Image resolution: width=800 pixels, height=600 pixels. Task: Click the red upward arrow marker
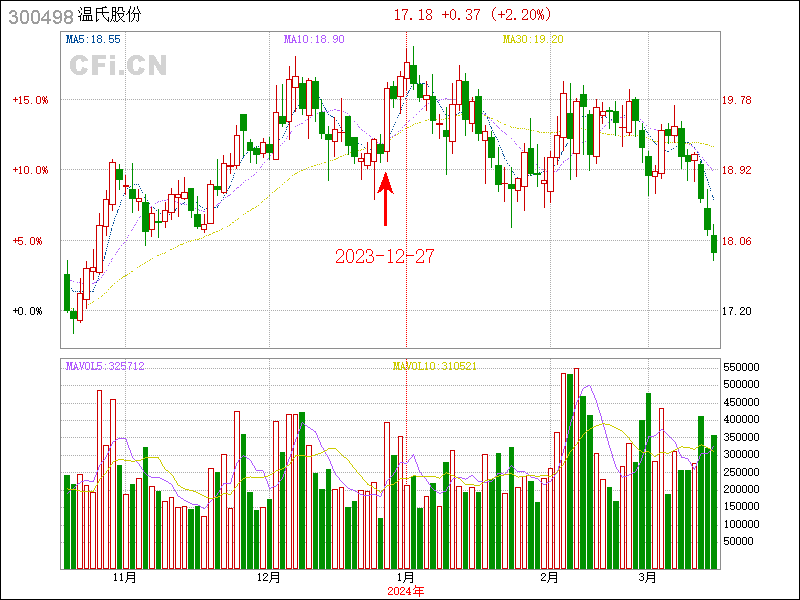point(385,196)
